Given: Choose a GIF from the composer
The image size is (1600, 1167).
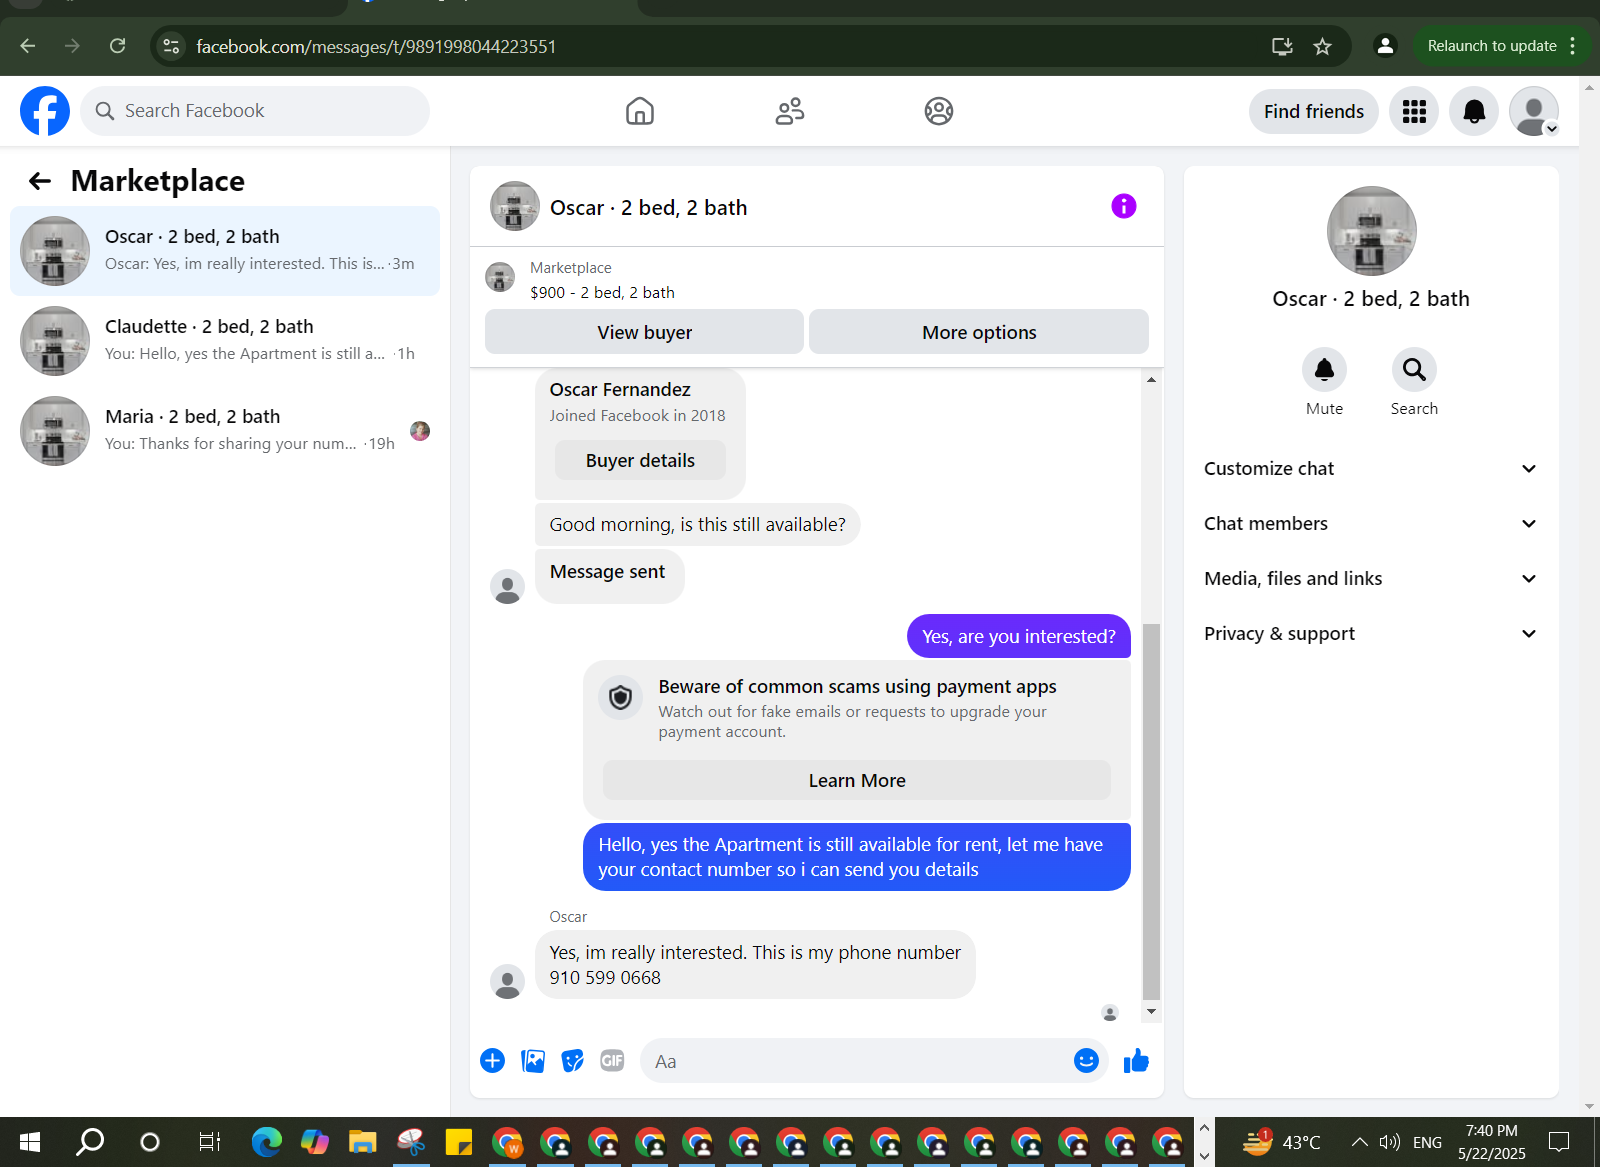Looking at the screenshot, I should [612, 1061].
